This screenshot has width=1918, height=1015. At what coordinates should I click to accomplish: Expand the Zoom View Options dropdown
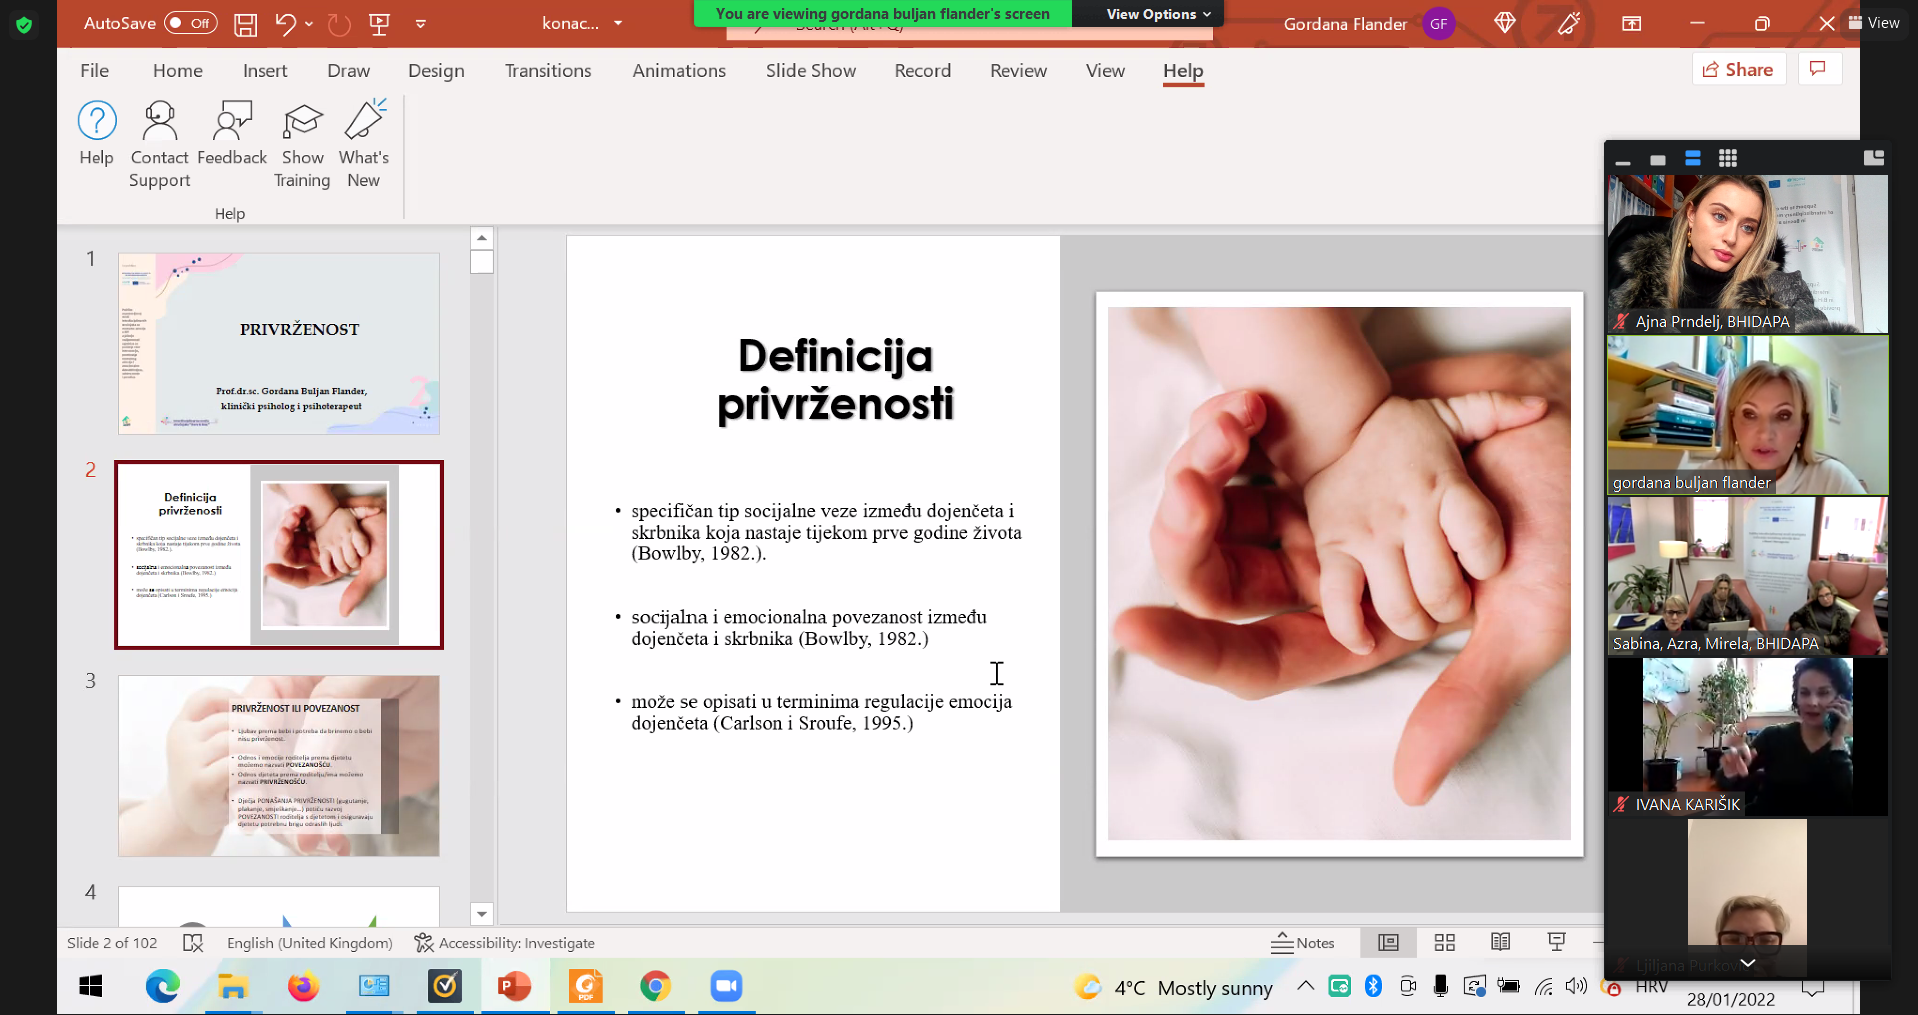click(1158, 14)
